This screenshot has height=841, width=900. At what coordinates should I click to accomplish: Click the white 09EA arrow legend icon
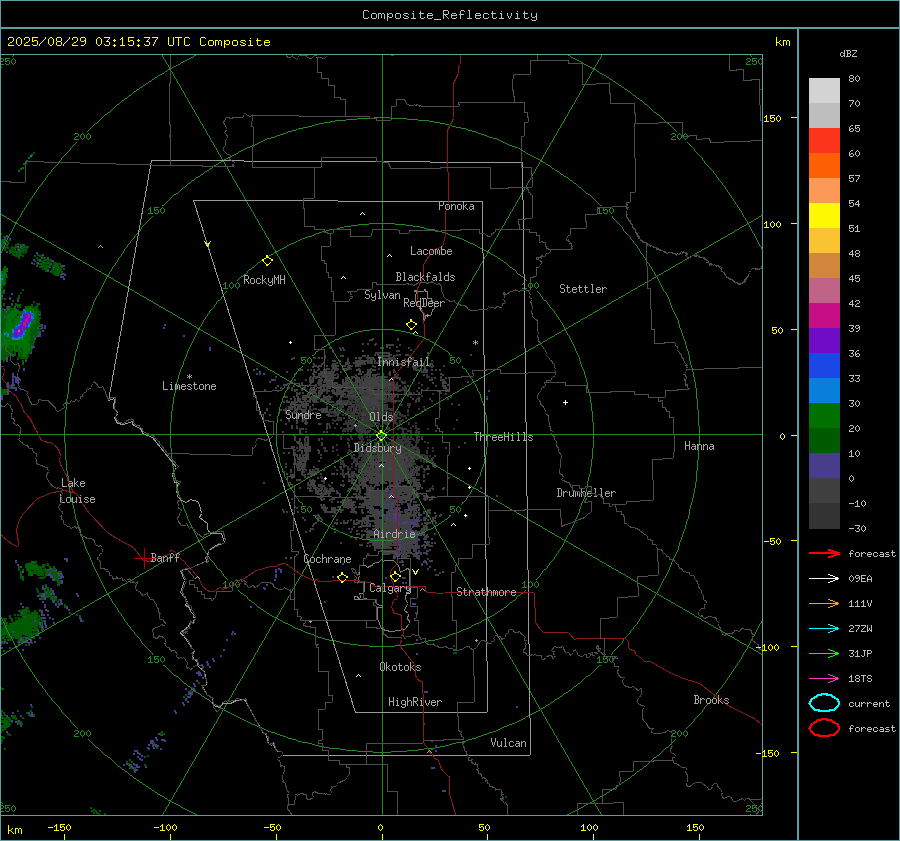824,579
